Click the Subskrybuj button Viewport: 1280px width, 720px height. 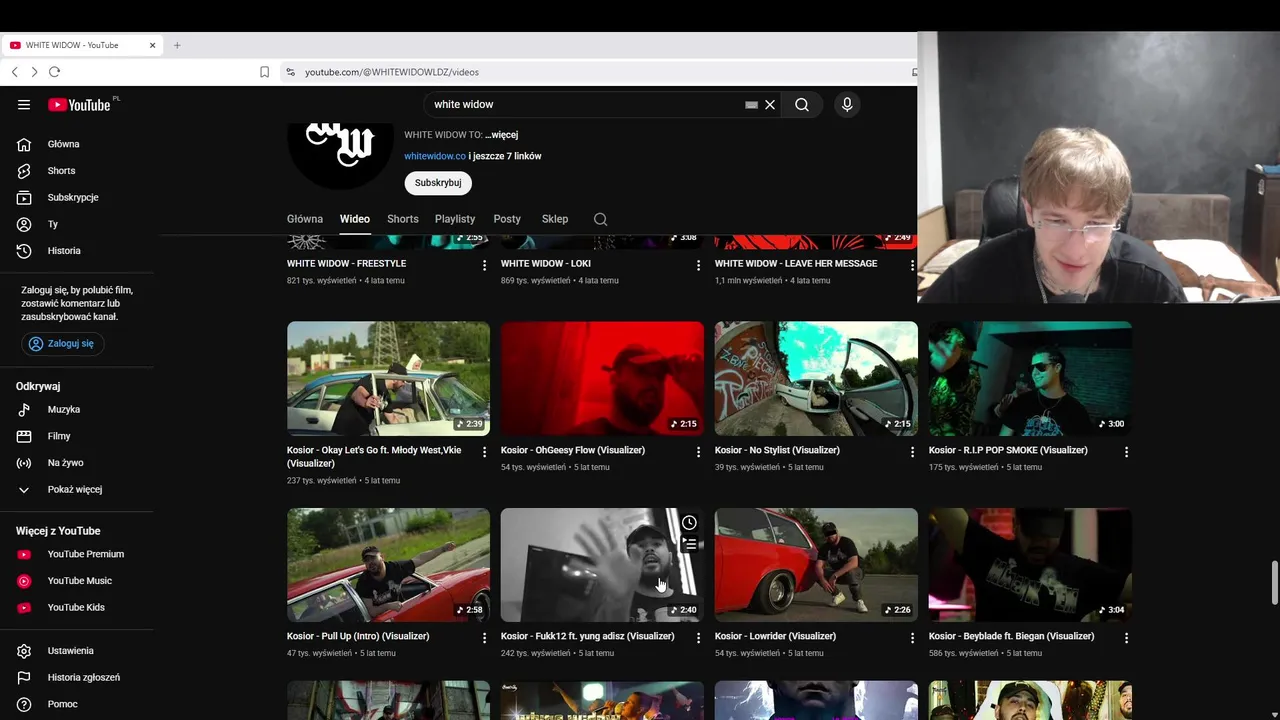pyautogui.click(x=438, y=183)
